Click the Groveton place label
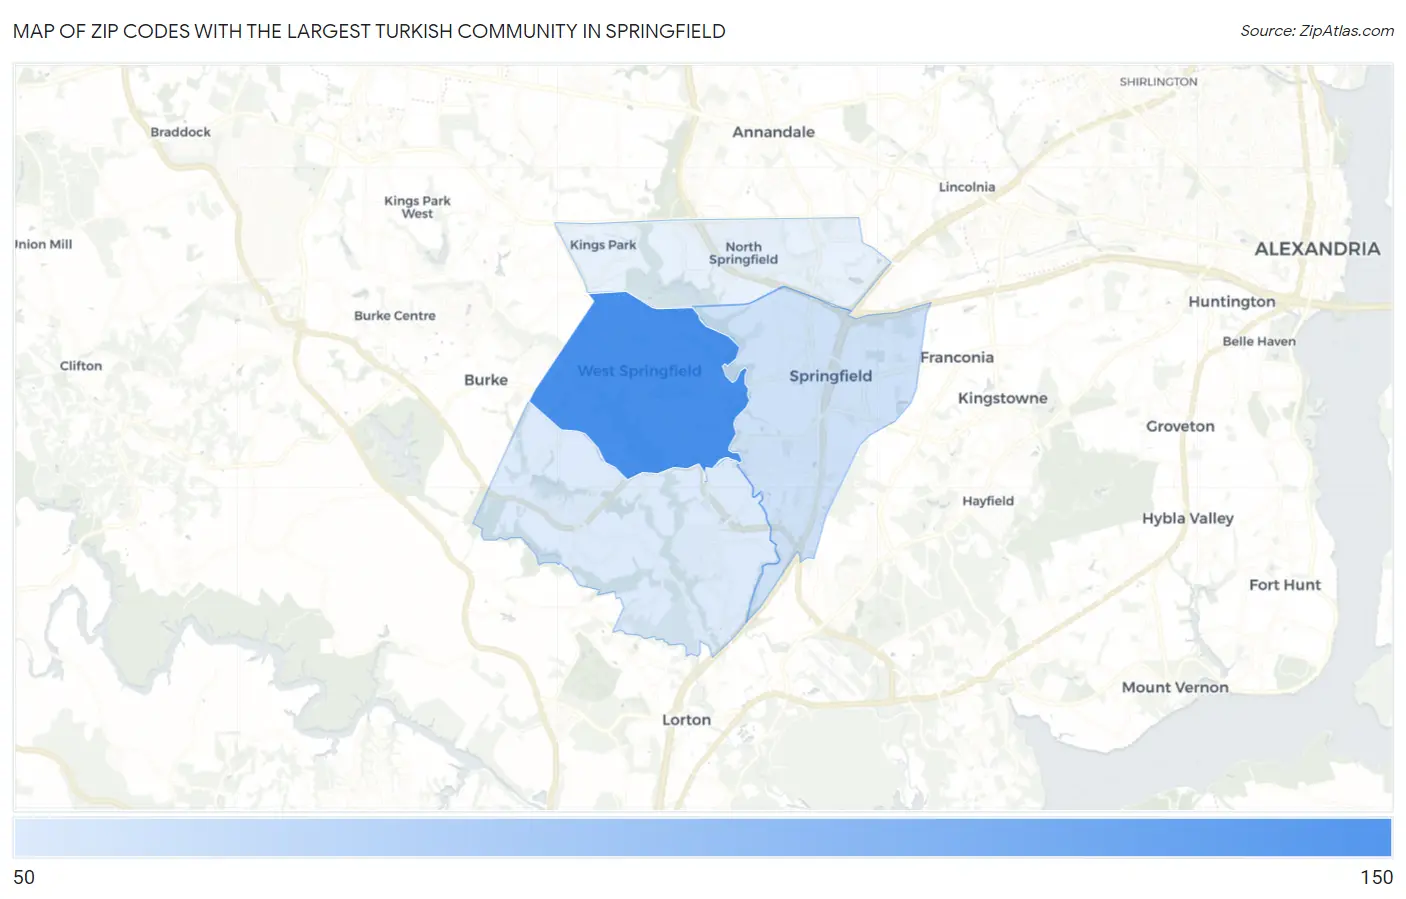Viewport: 1406px width, 899px height. 1180,426
